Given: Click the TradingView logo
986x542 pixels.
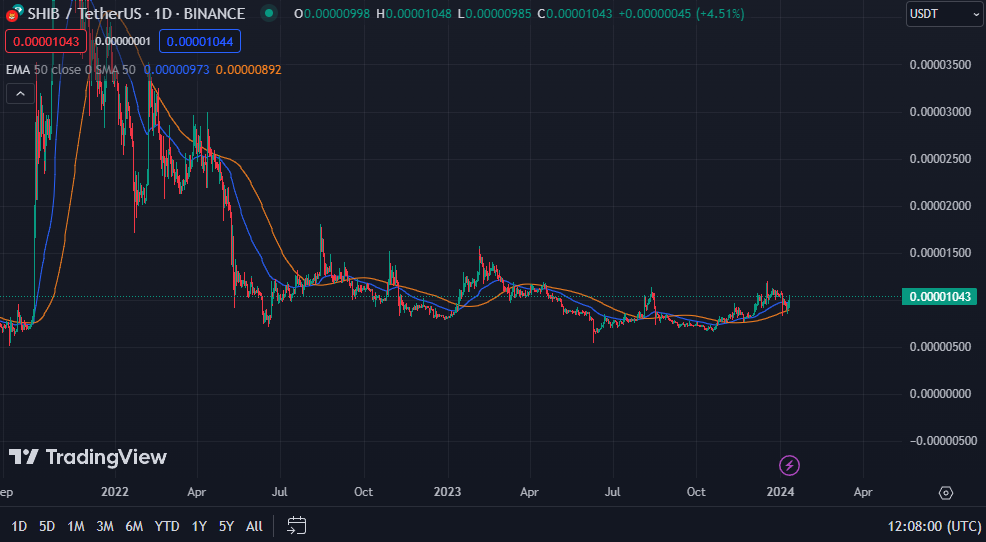Looking at the screenshot, I should pyautogui.click(x=87, y=457).
